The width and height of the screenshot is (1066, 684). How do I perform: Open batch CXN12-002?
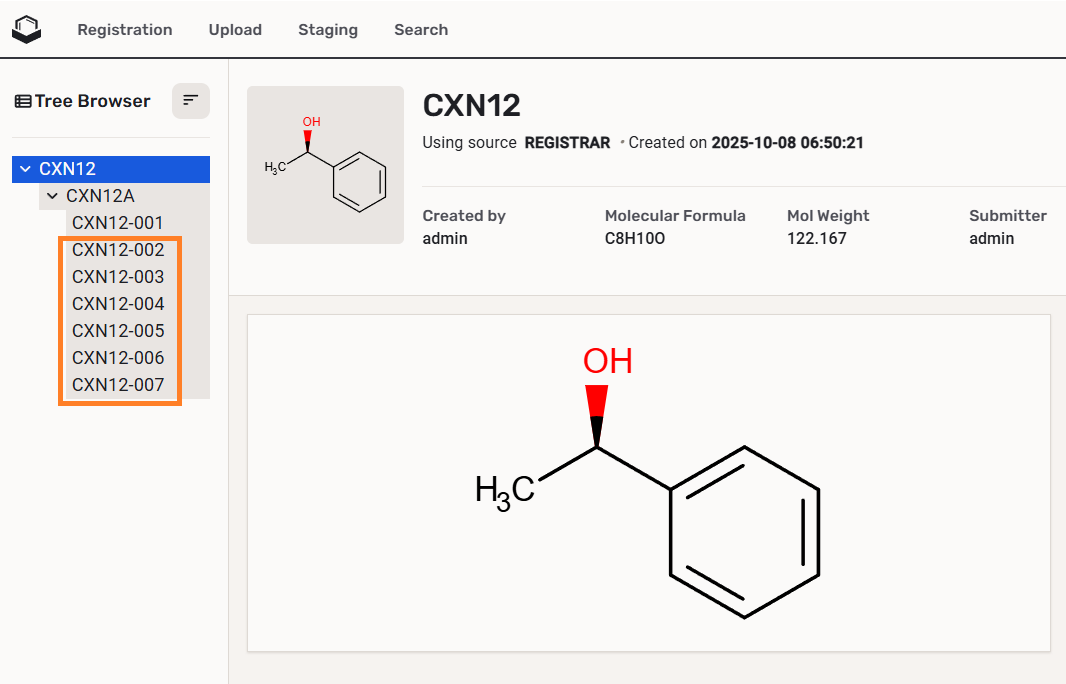coord(118,250)
